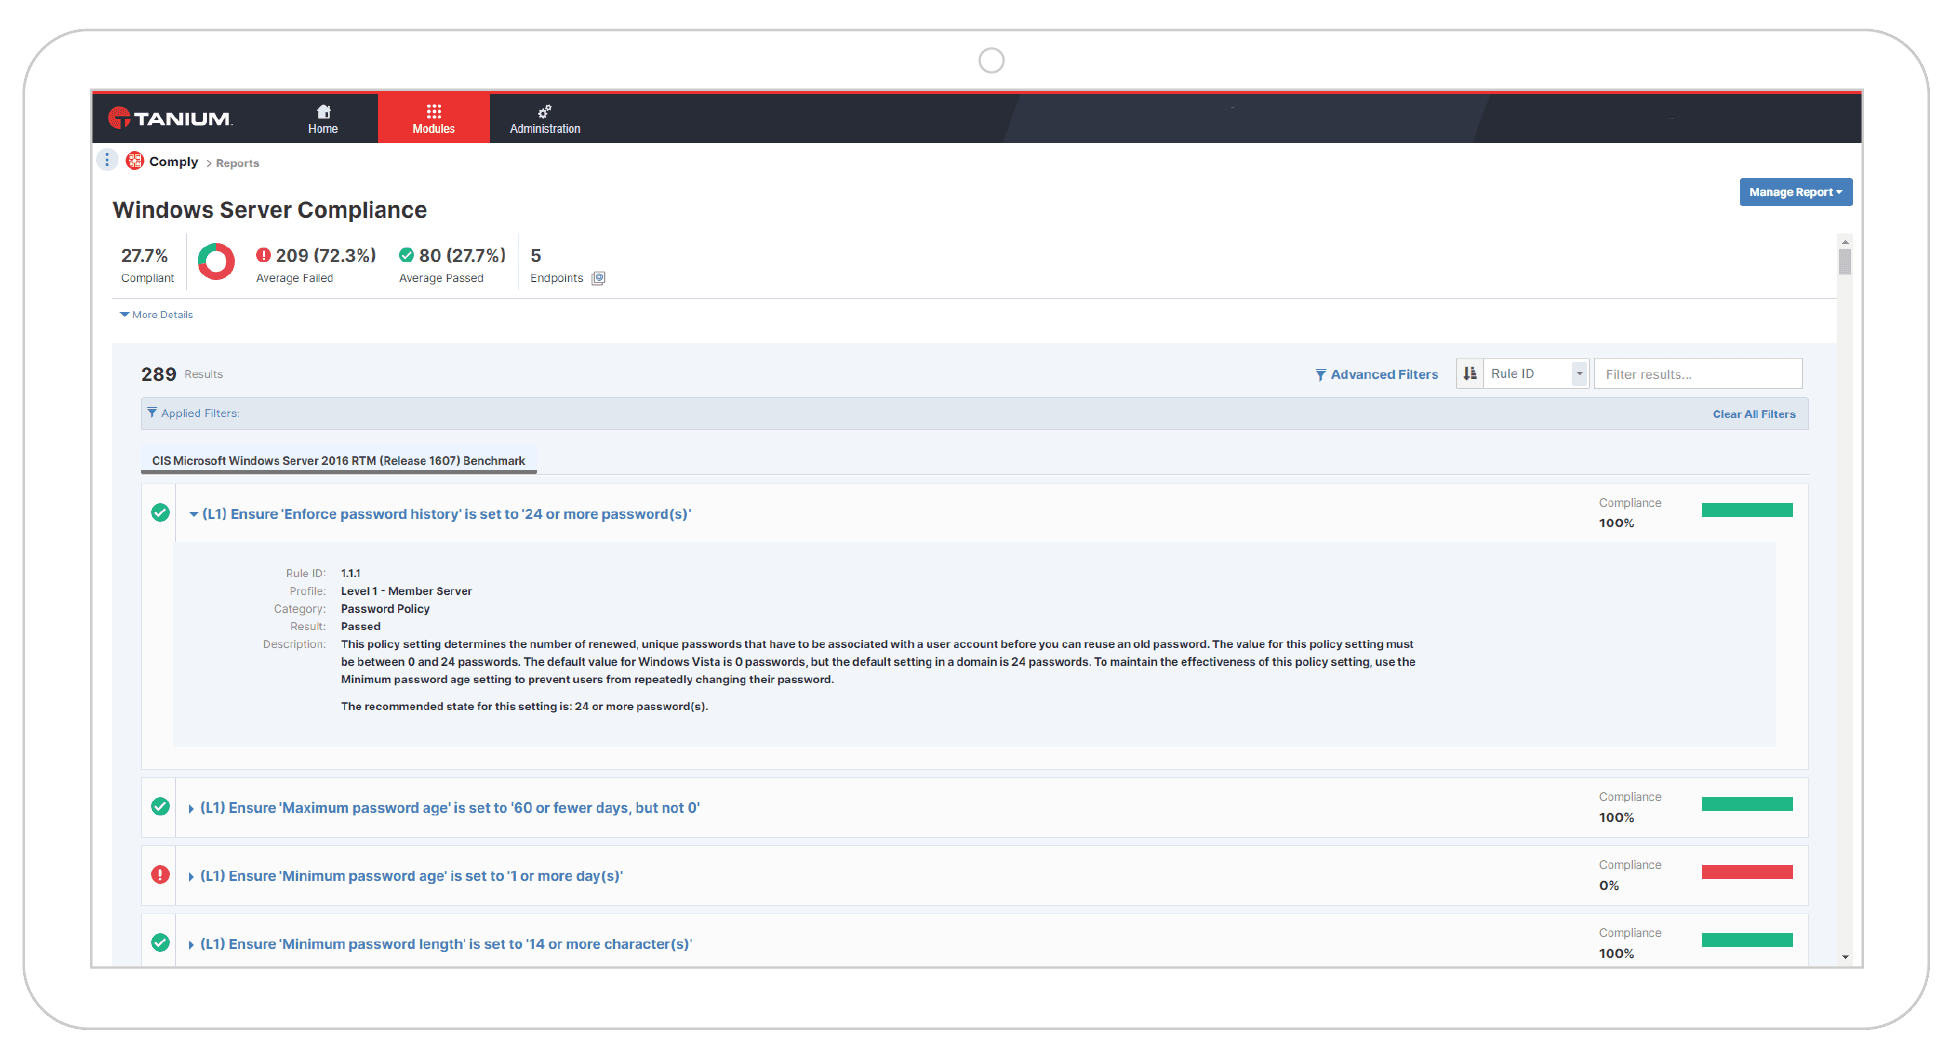Click the scrollbar up arrow
1951x1050 pixels.
tap(1844, 241)
